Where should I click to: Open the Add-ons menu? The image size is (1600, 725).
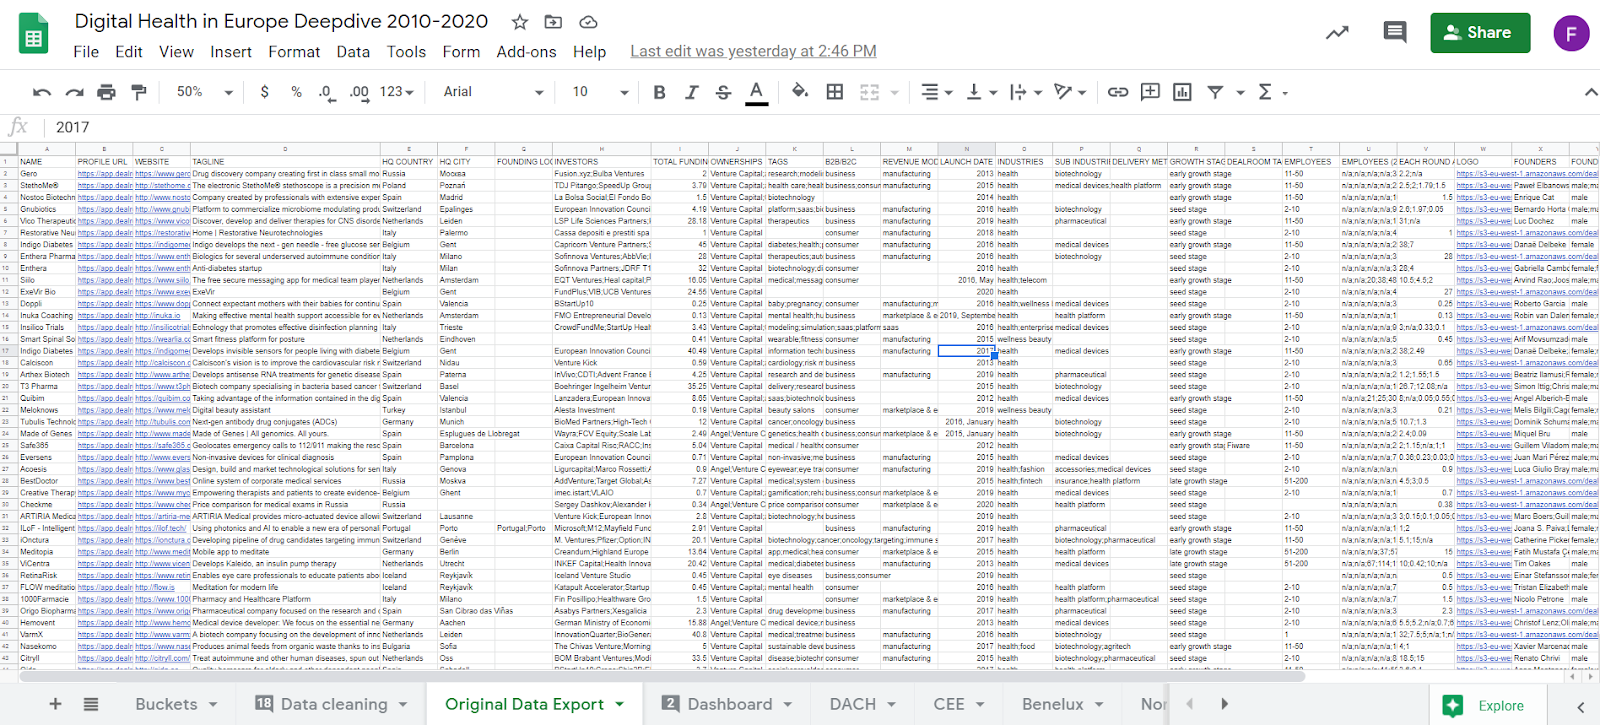coord(527,52)
